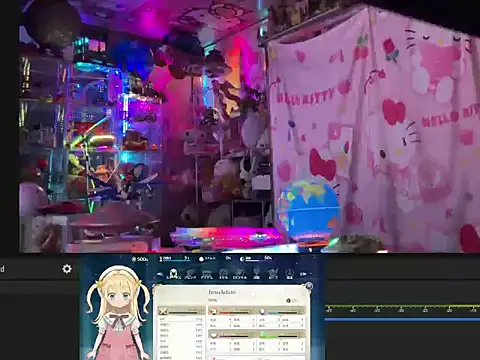Click the section icon beside the purple bar

pyautogui.click(x=214, y=335)
